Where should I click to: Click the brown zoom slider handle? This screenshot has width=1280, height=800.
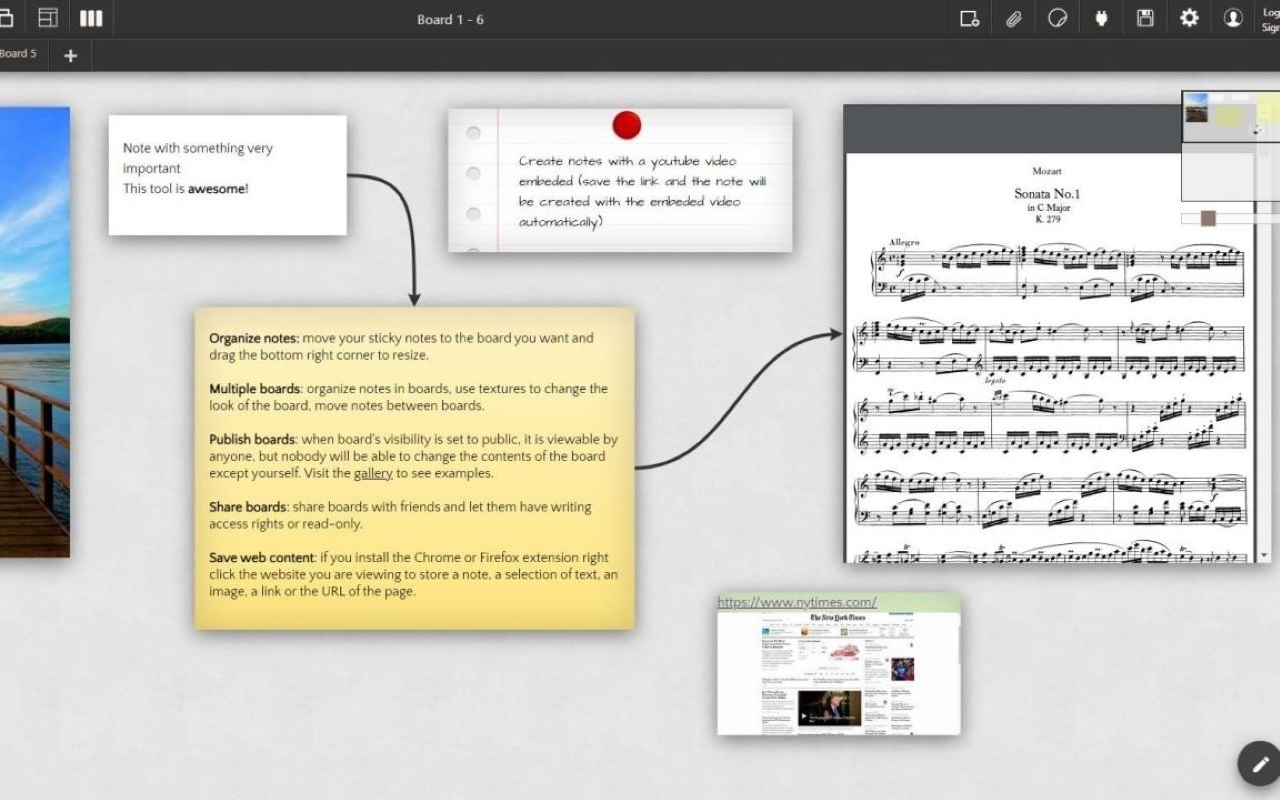1207,217
